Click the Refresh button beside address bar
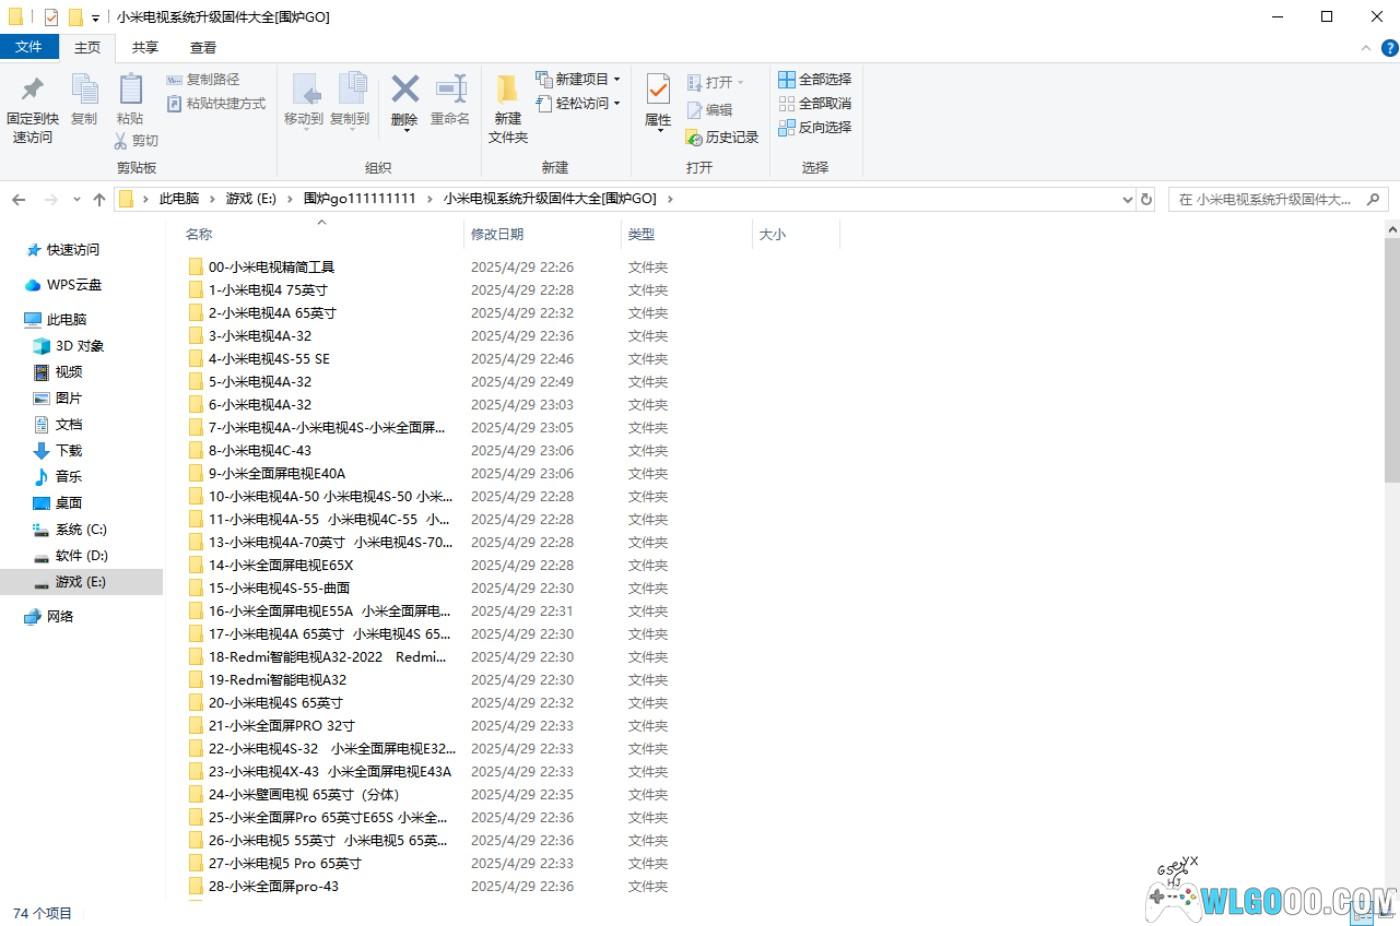 [x=1147, y=199]
